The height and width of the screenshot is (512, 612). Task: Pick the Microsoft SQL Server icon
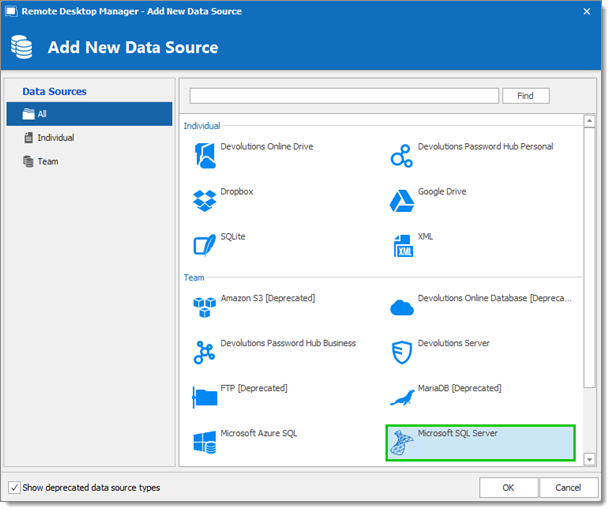402,443
